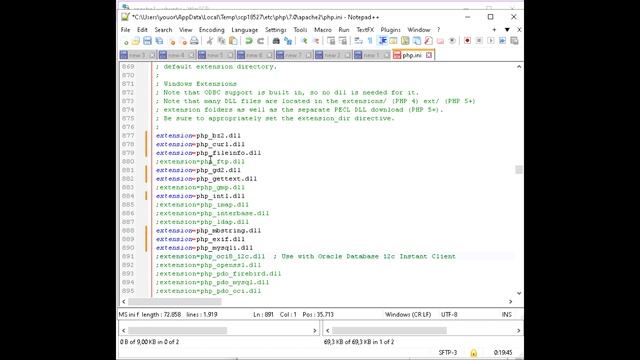This screenshot has height=360, width=640.
Task: Click editor horizontal scrollbar right arrow
Action: click(510, 302)
